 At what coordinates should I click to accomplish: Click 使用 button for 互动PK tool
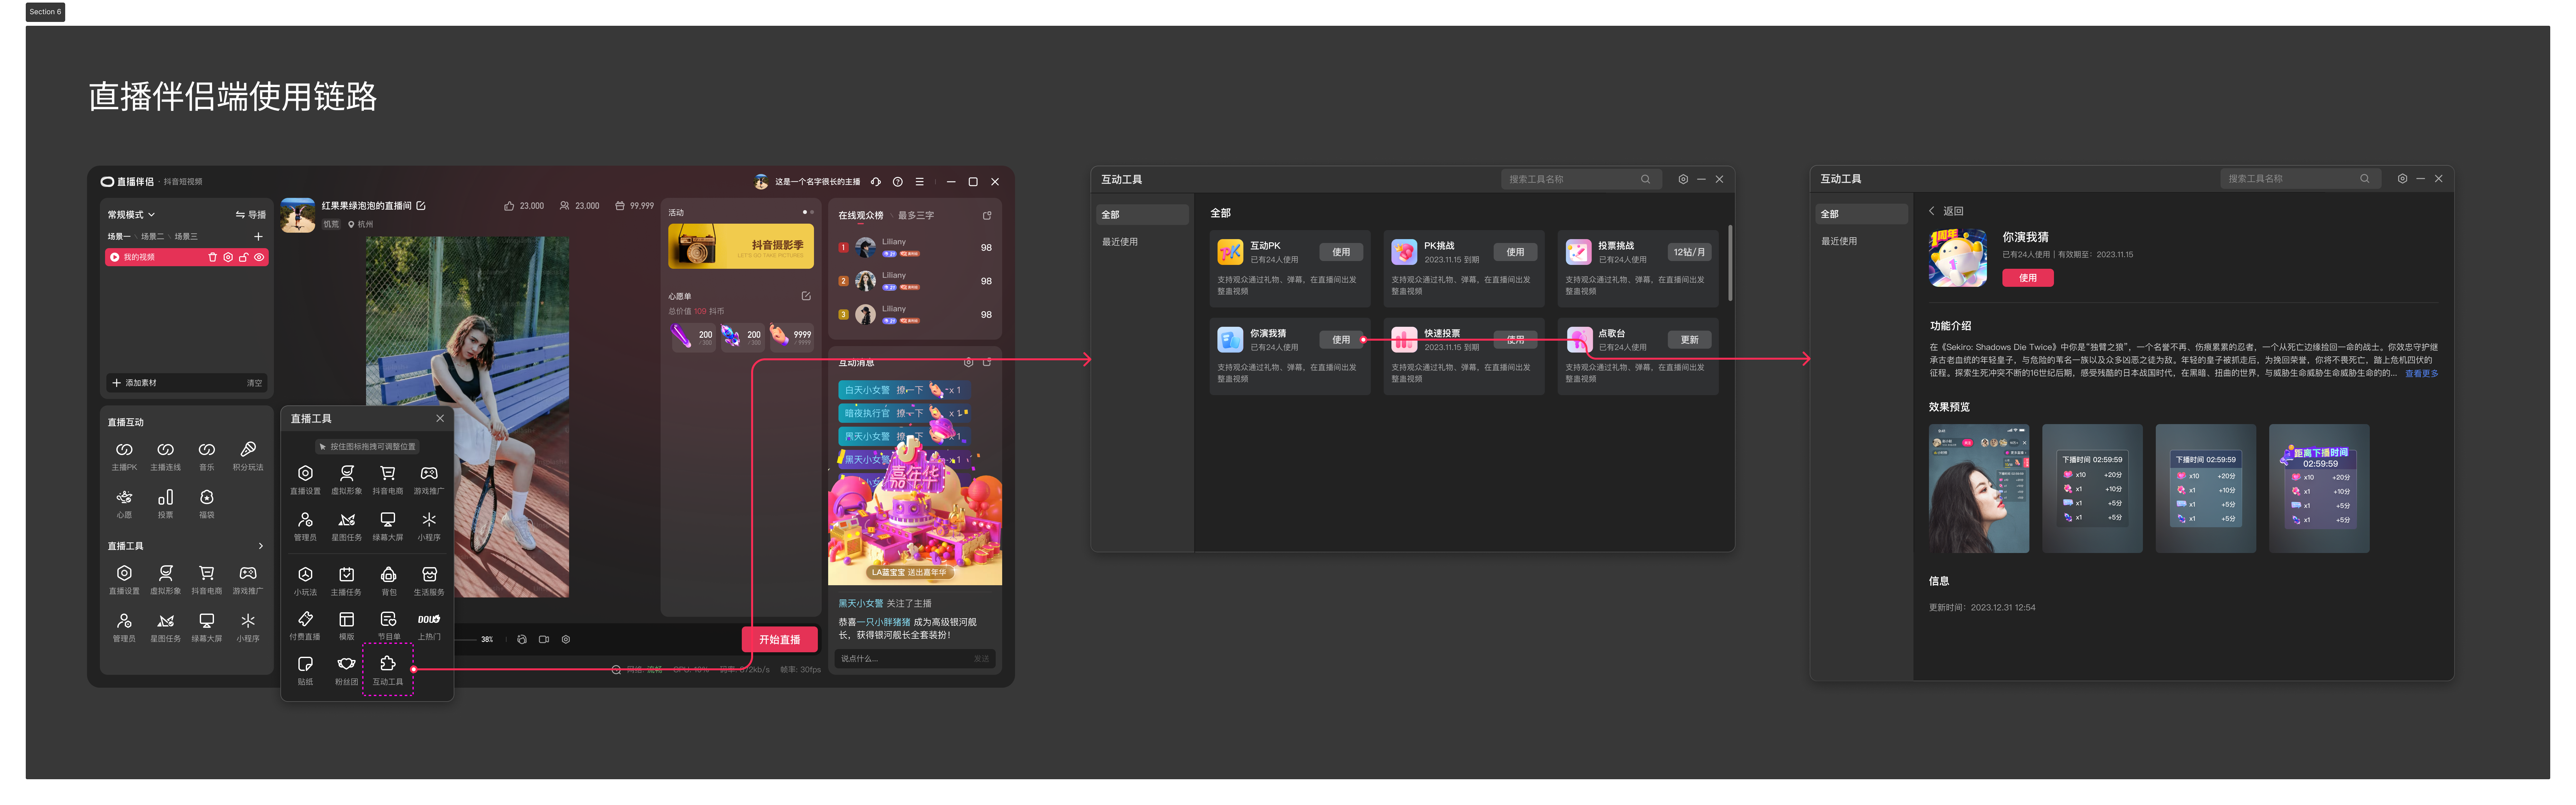(x=1341, y=252)
